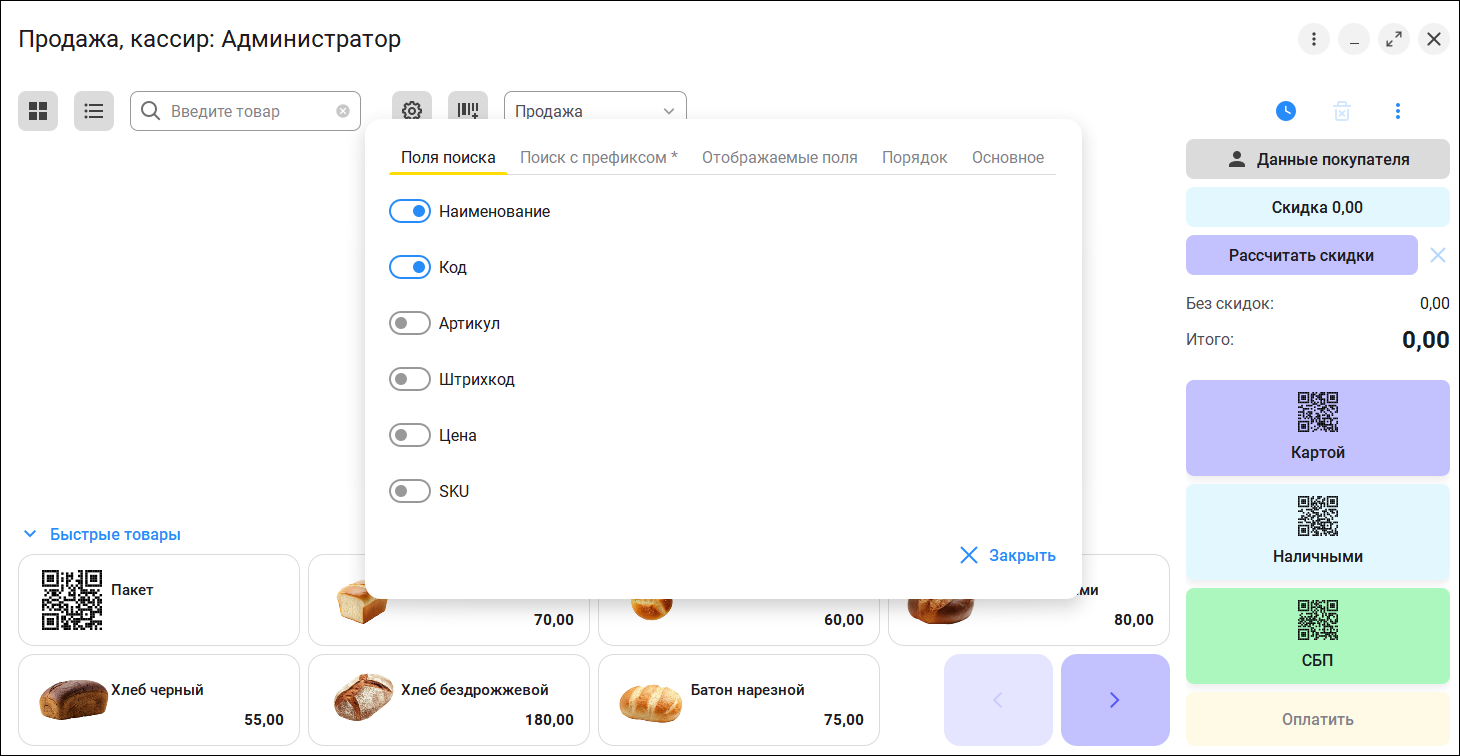Viewport: 1460px width, 756px height.
Task: Open the blue clock history icon
Action: 1286,111
